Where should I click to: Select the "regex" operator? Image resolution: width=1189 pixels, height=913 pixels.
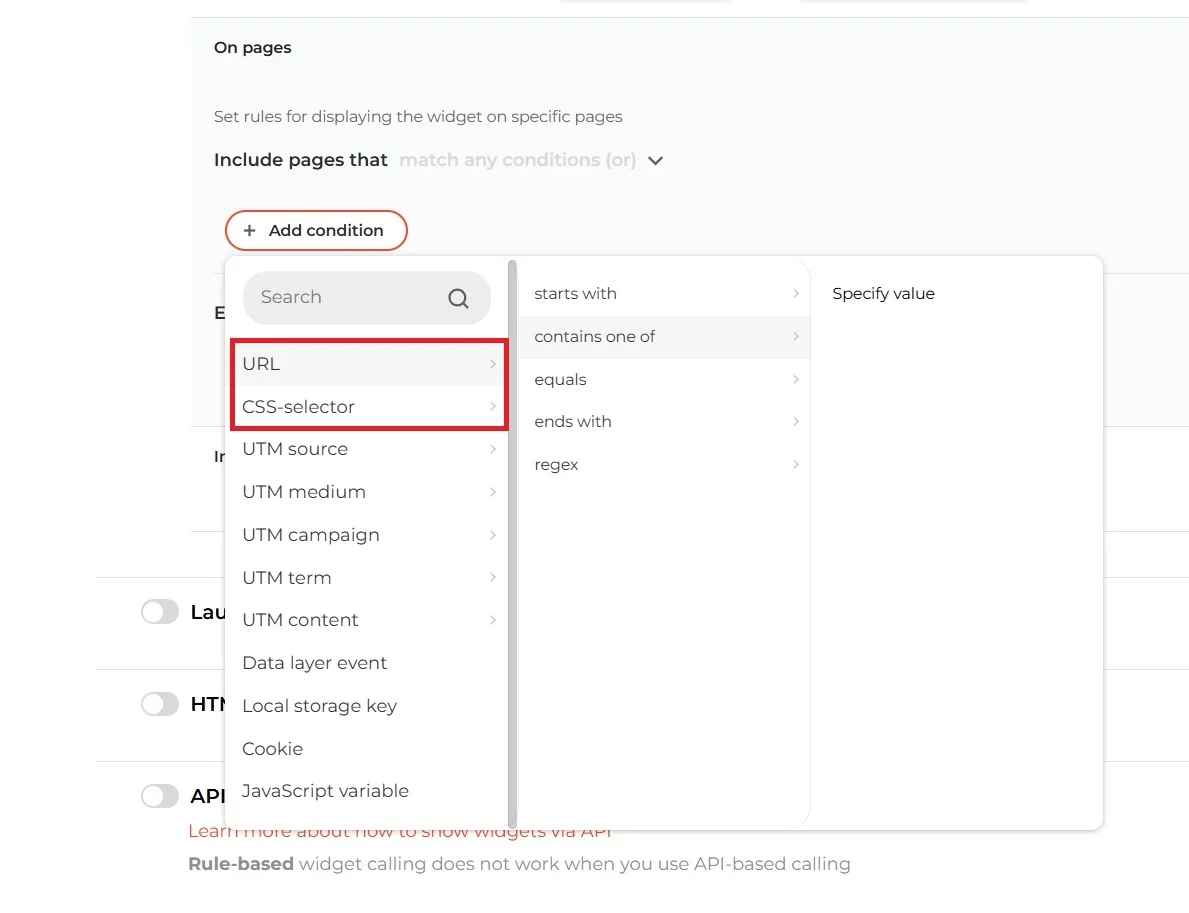click(x=556, y=464)
